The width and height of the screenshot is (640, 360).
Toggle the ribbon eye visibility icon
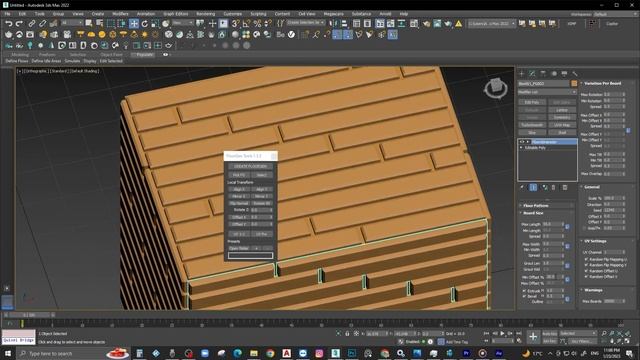click(165, 54)
